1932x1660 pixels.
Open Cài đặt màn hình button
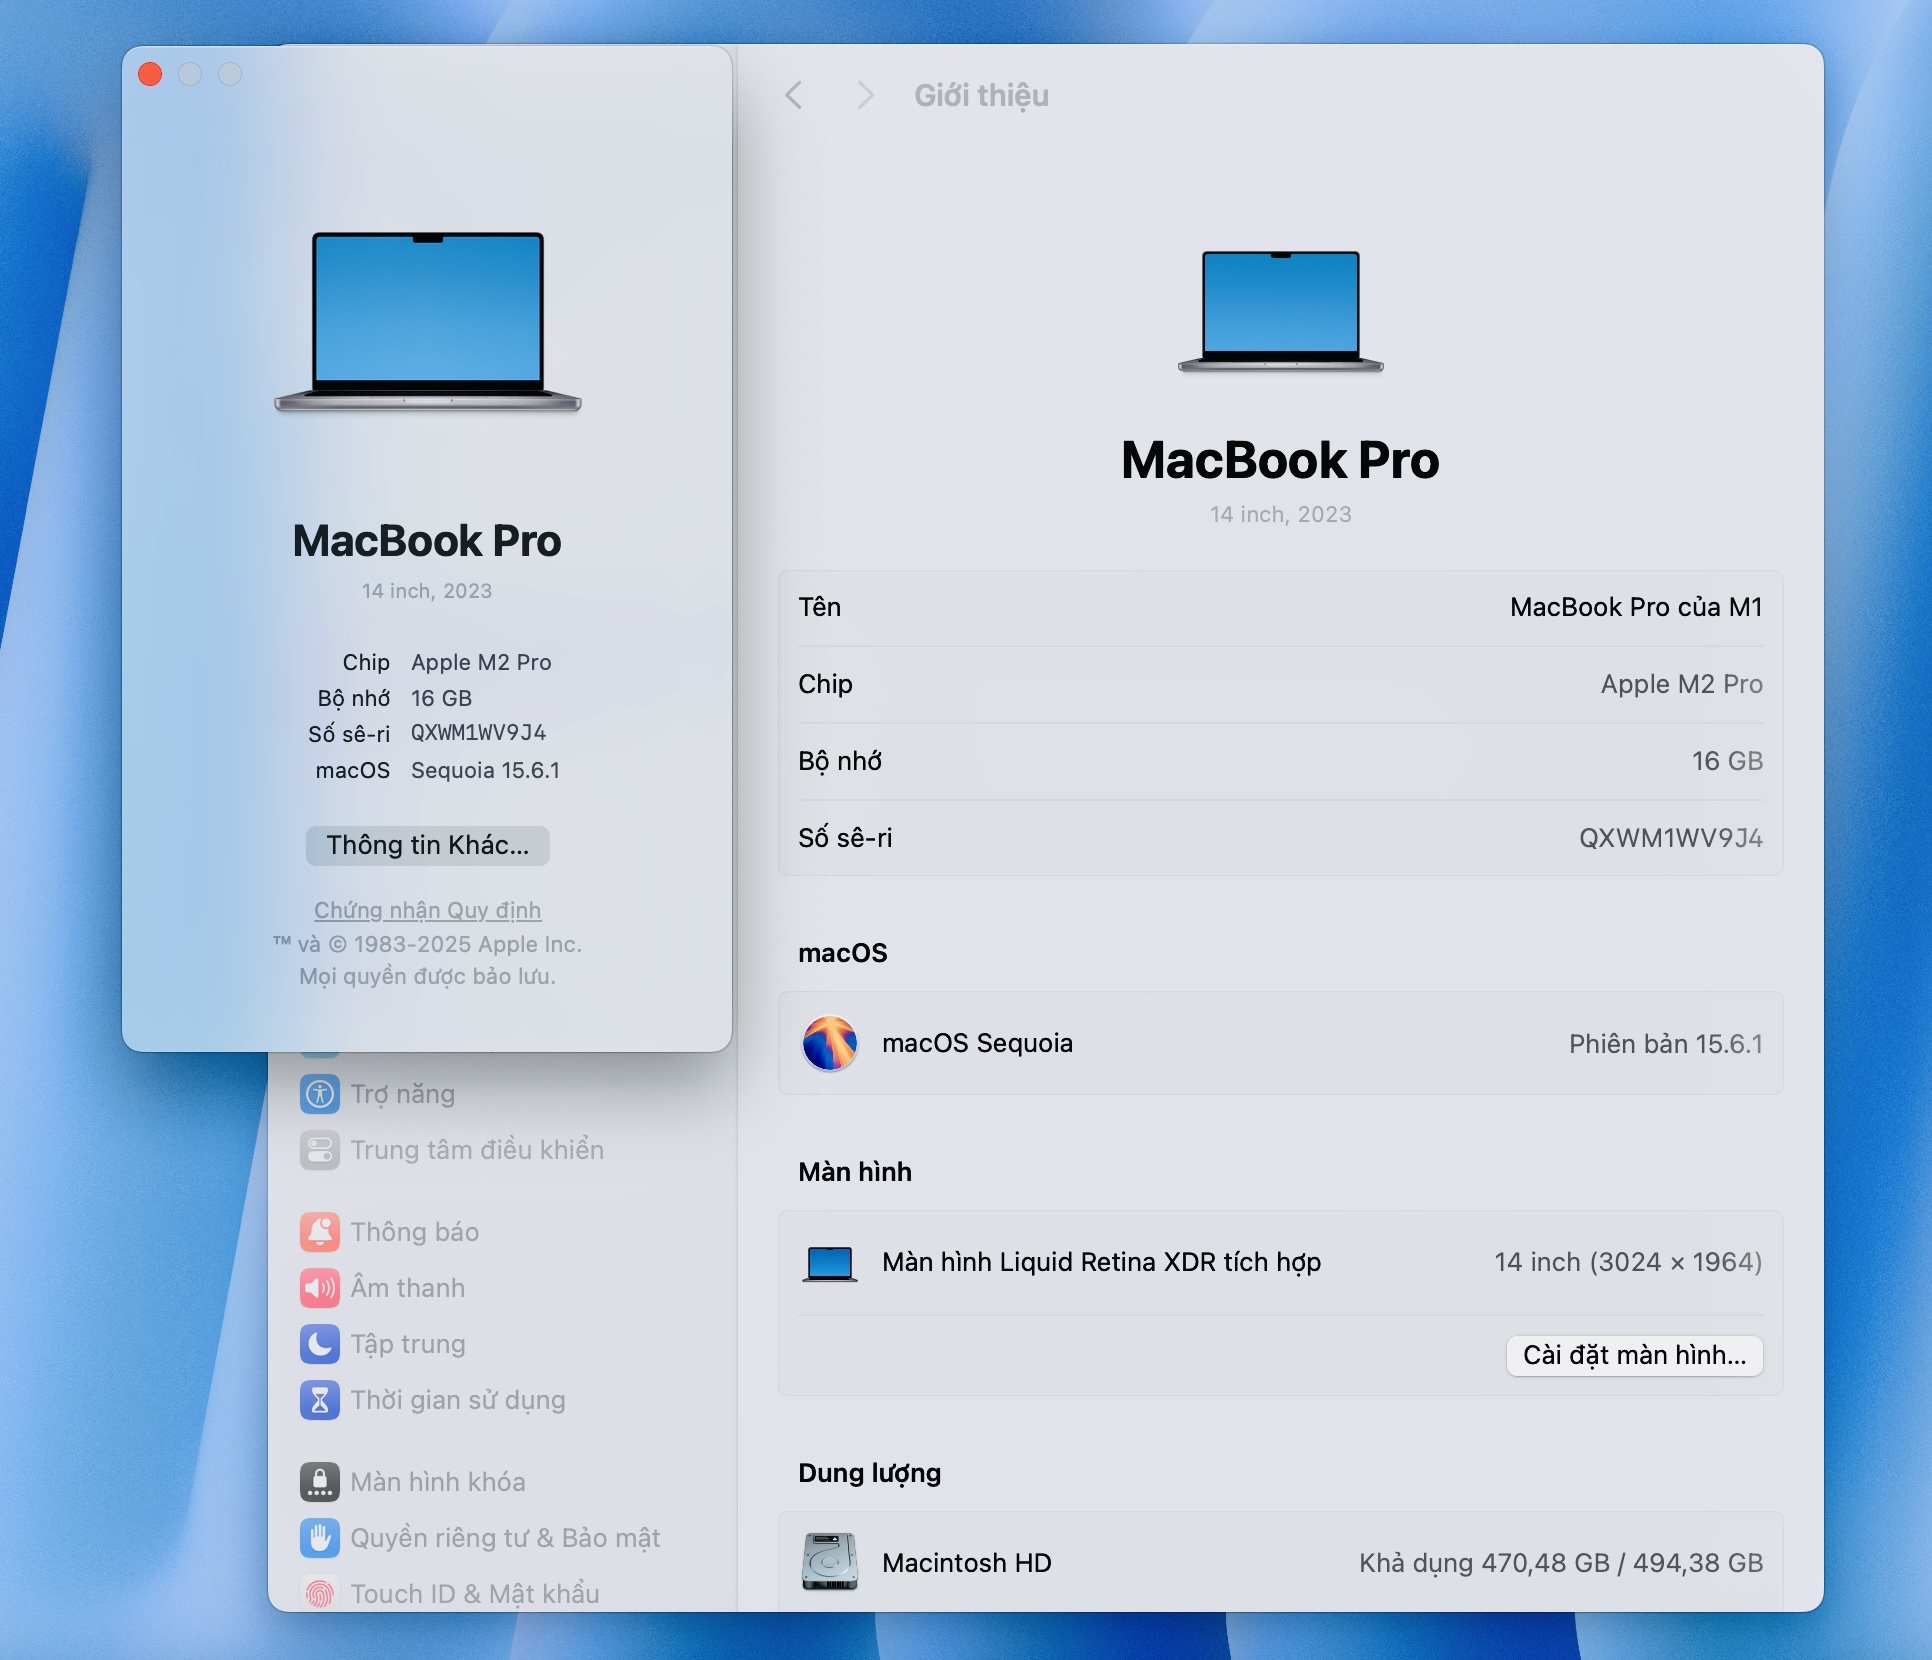1633,1355
